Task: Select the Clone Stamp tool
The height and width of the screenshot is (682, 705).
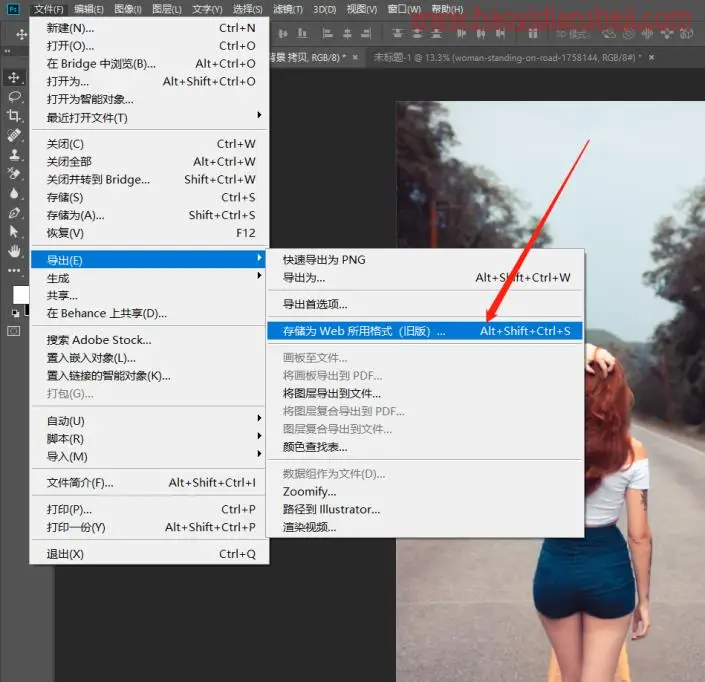Action: point(14,155)
